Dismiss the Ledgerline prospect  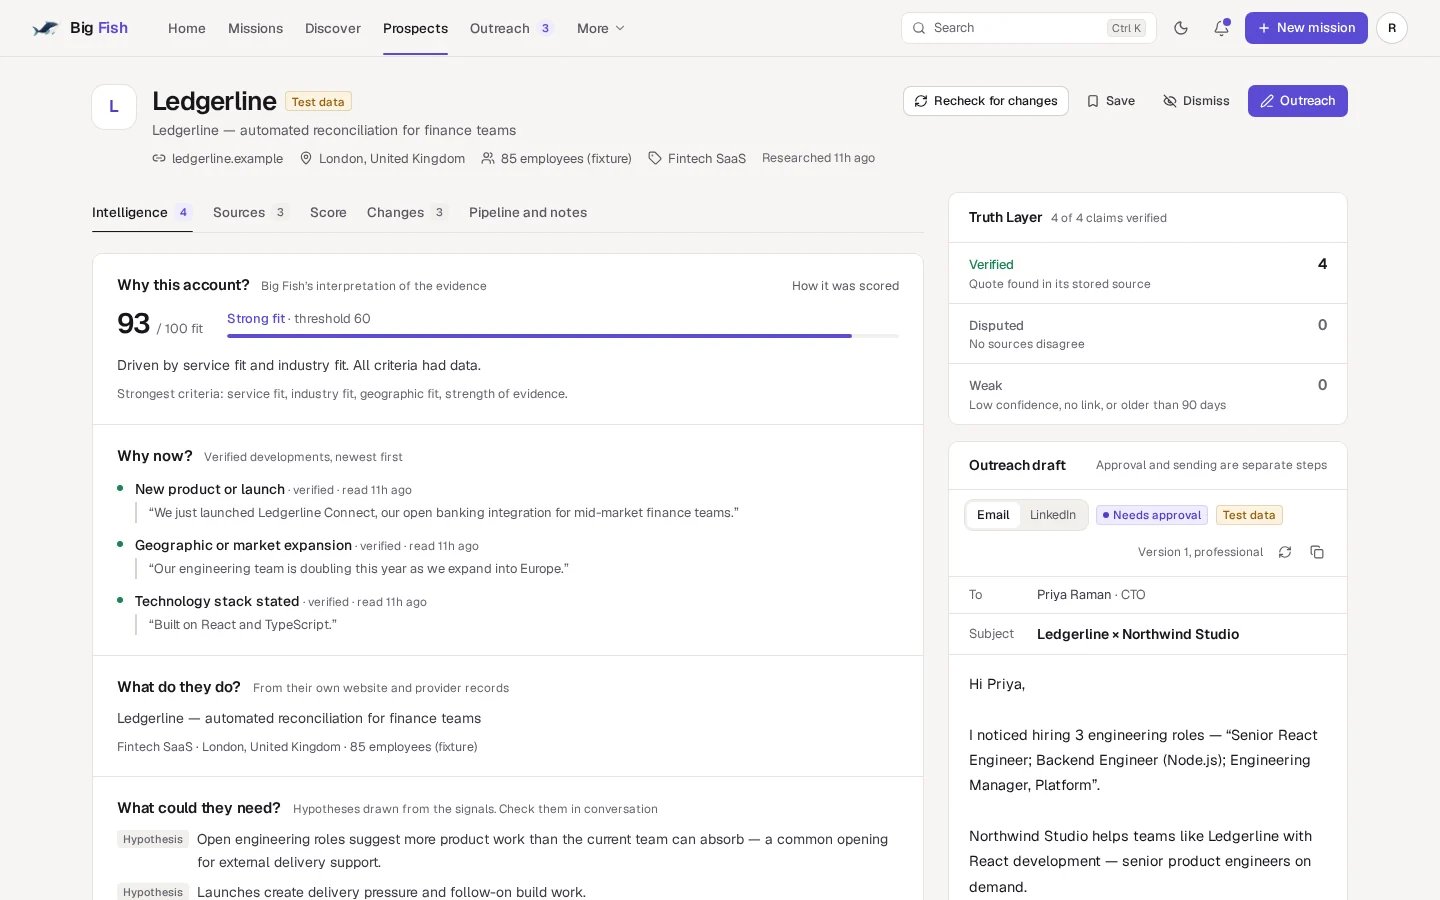click(x=1196, y=101)
